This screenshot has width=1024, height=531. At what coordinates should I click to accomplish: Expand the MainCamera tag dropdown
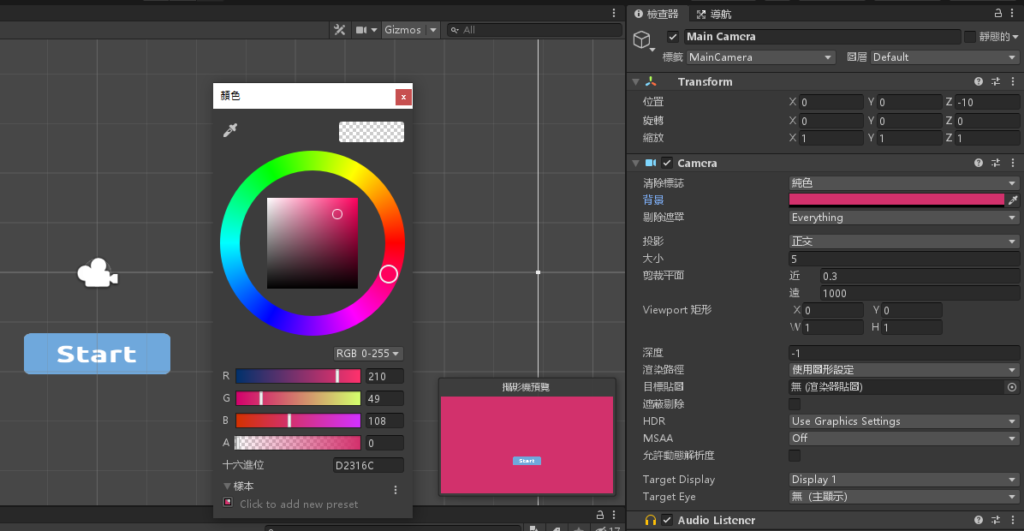(x=760, y=57)
